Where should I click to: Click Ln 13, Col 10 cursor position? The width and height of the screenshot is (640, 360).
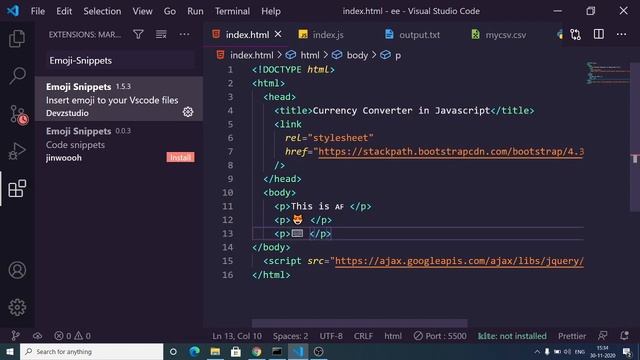[x=237, y=336]
